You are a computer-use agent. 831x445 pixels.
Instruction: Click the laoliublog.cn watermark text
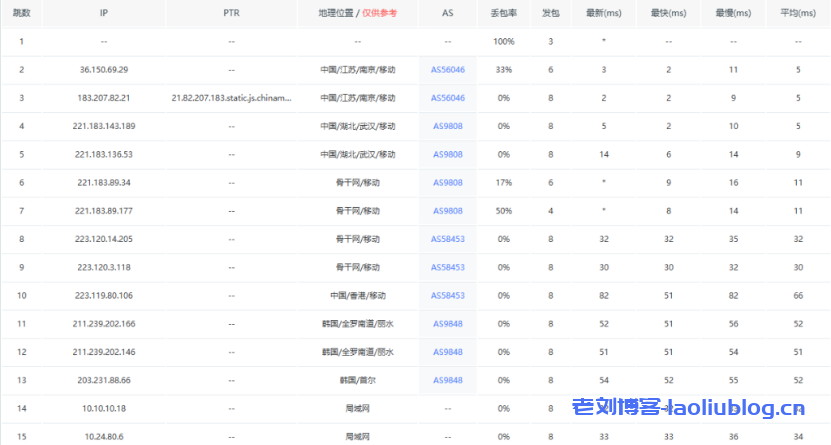[738, 408]
